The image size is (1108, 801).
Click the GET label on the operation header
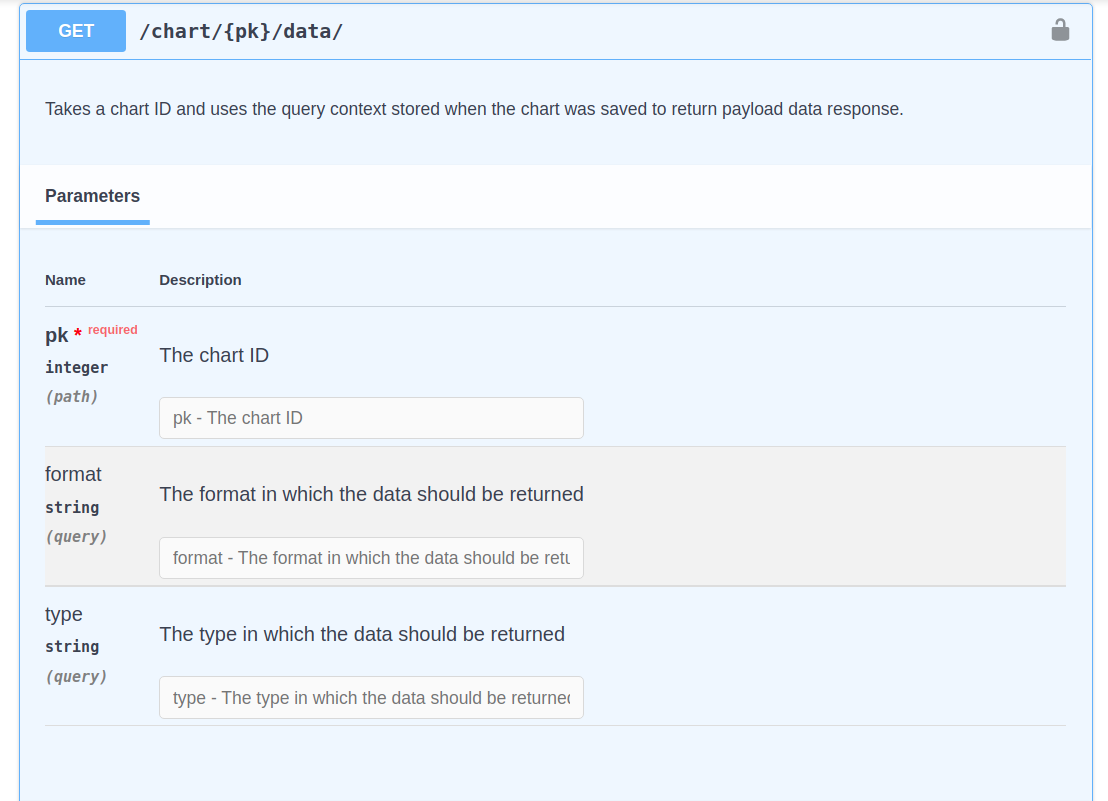(75, 31)
